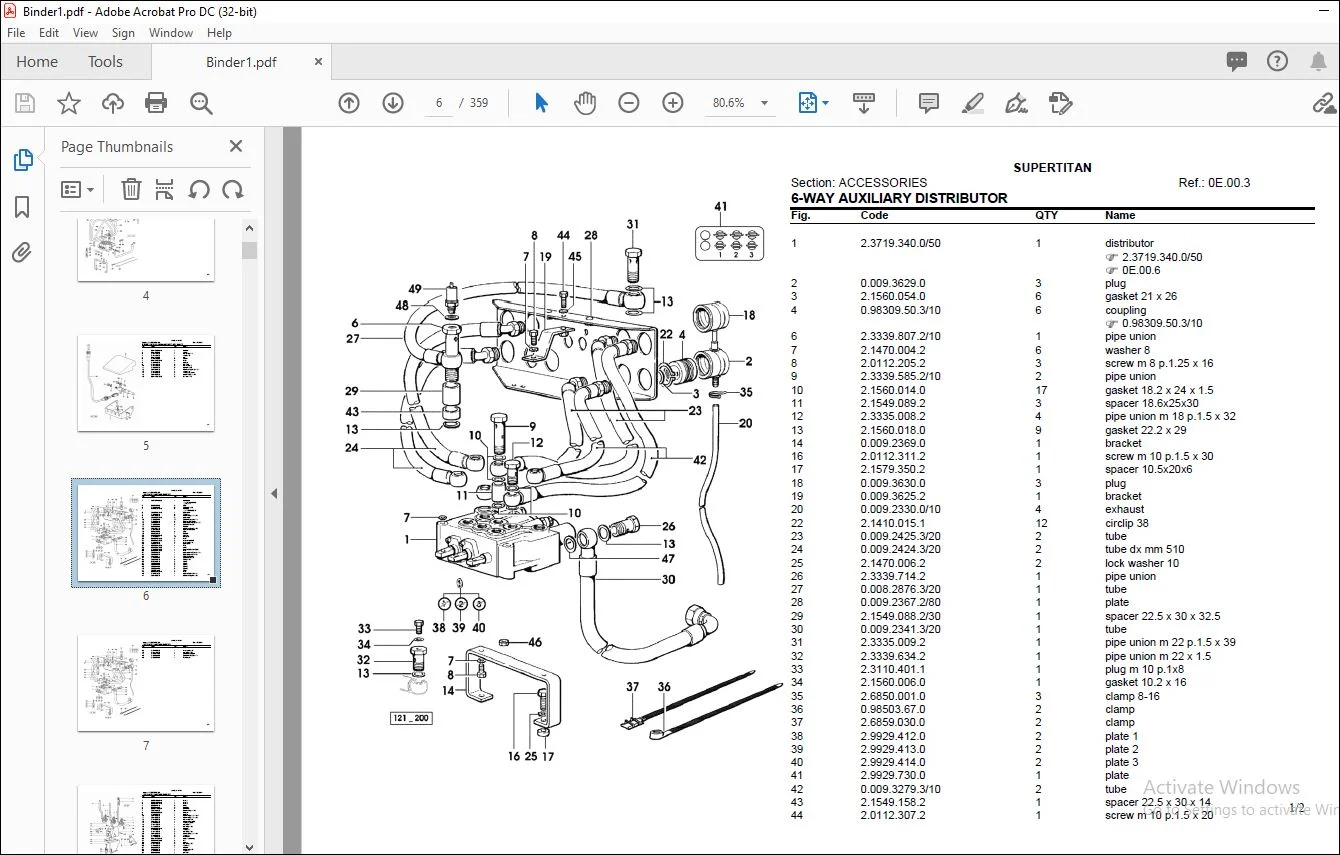Add a comment sticky note

pyautogui.click(x=929, y=103)
